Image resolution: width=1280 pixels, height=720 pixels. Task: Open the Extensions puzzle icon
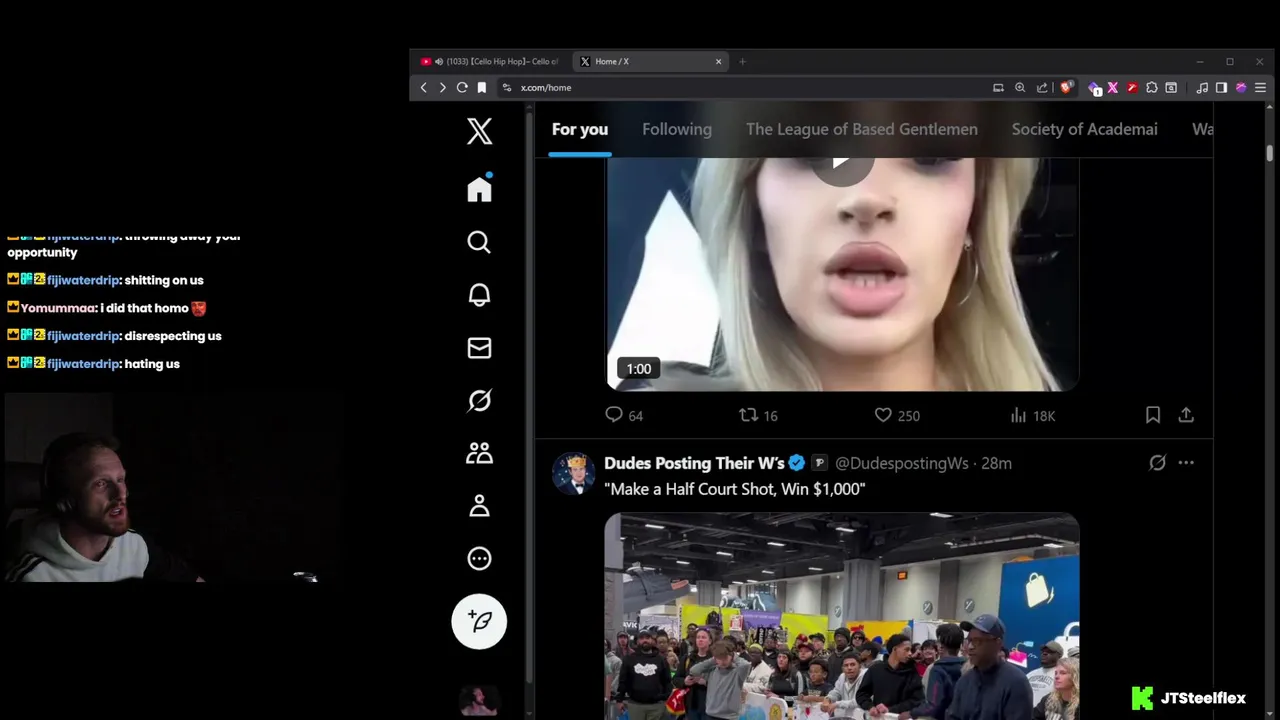(1151, 88)
